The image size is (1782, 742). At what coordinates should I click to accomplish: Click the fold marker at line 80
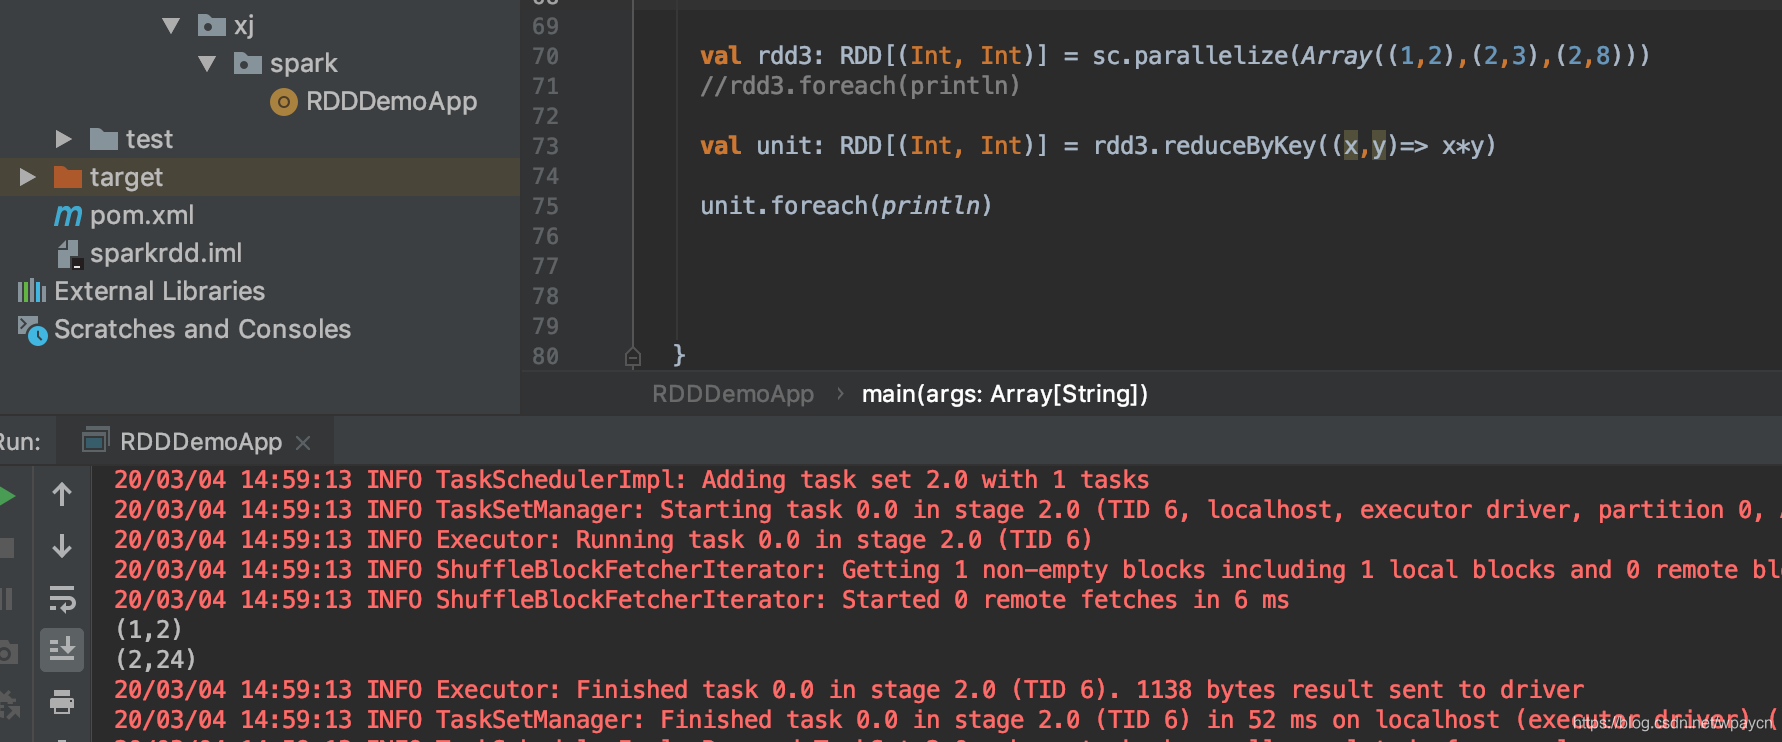click(633, 357)
